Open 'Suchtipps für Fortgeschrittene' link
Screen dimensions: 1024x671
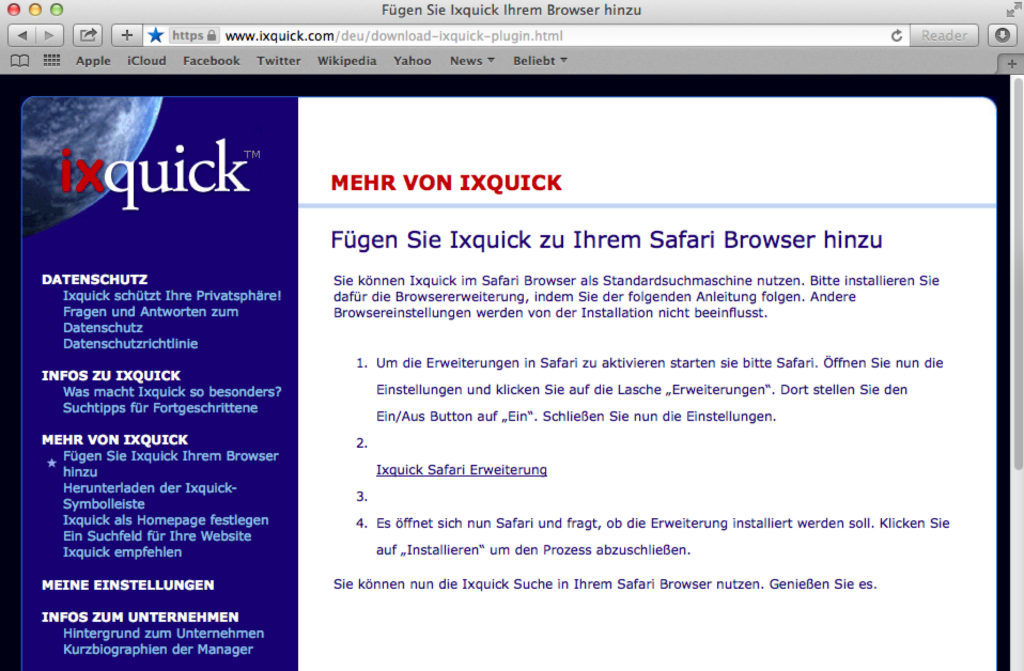(160, 408)
